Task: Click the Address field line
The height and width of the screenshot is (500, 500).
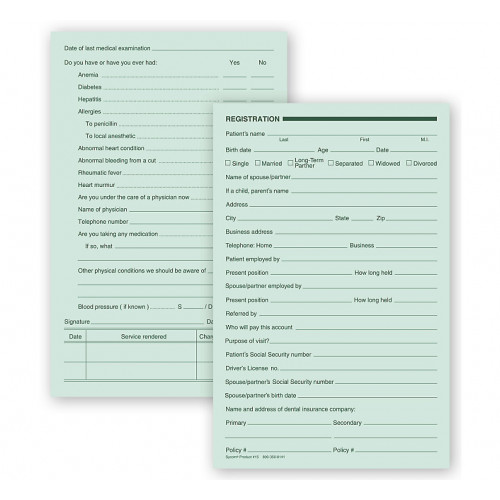Action: point(343,205)
